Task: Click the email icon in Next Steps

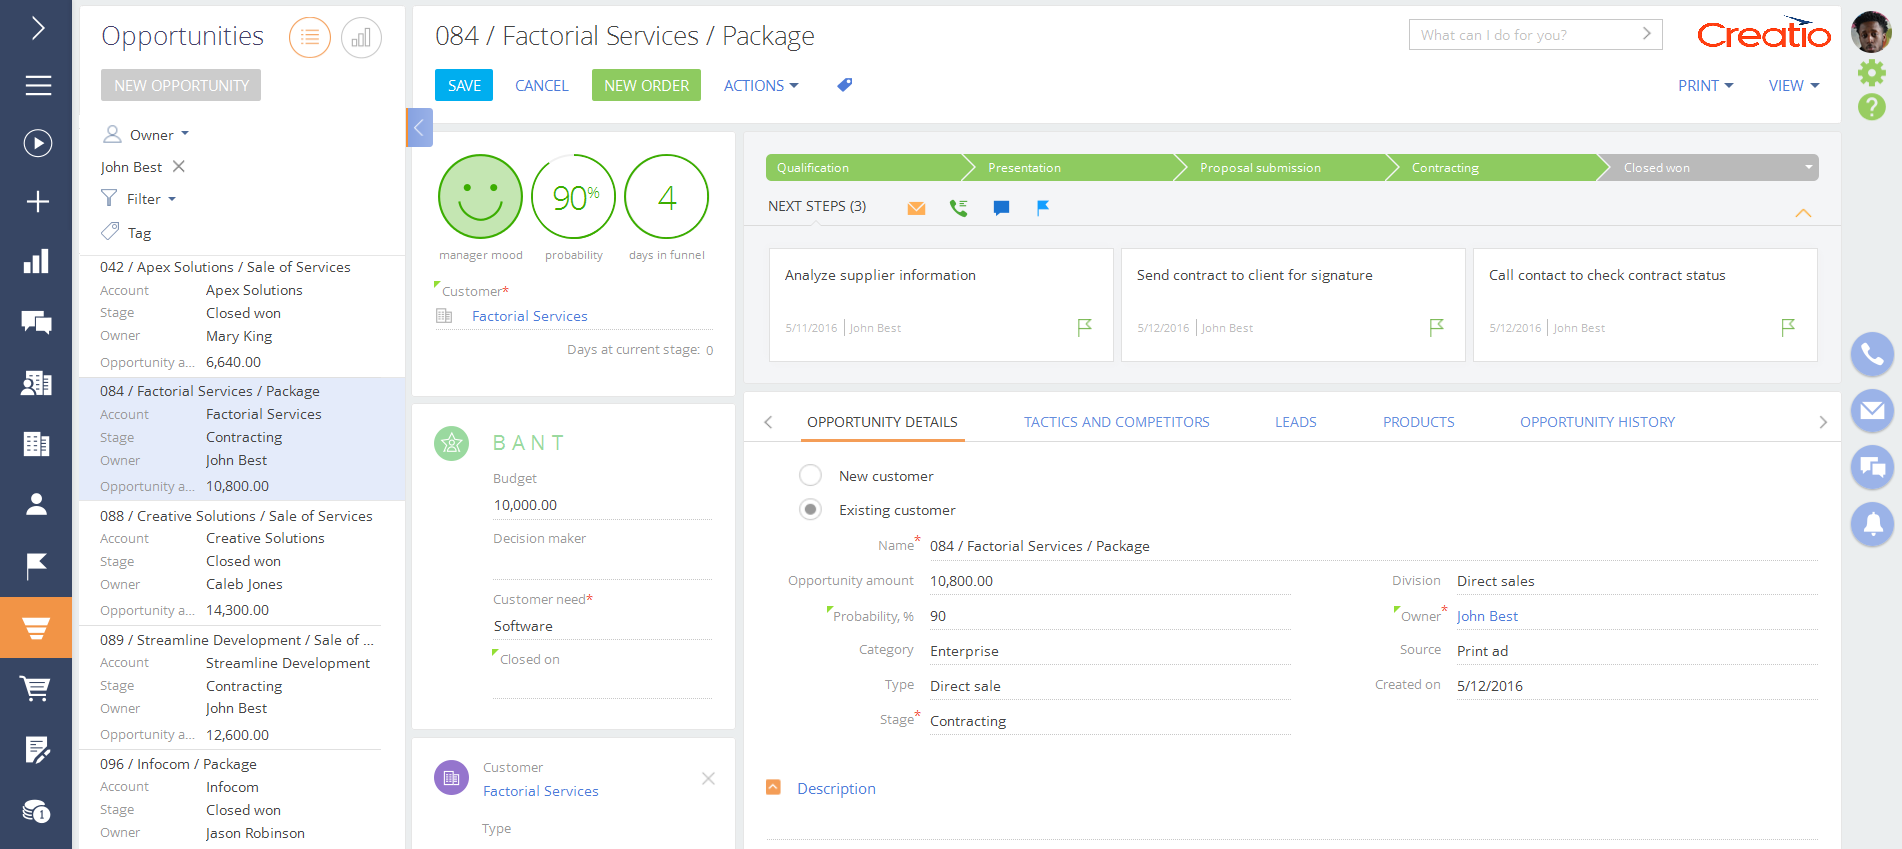Action: [x=916, y=208]
